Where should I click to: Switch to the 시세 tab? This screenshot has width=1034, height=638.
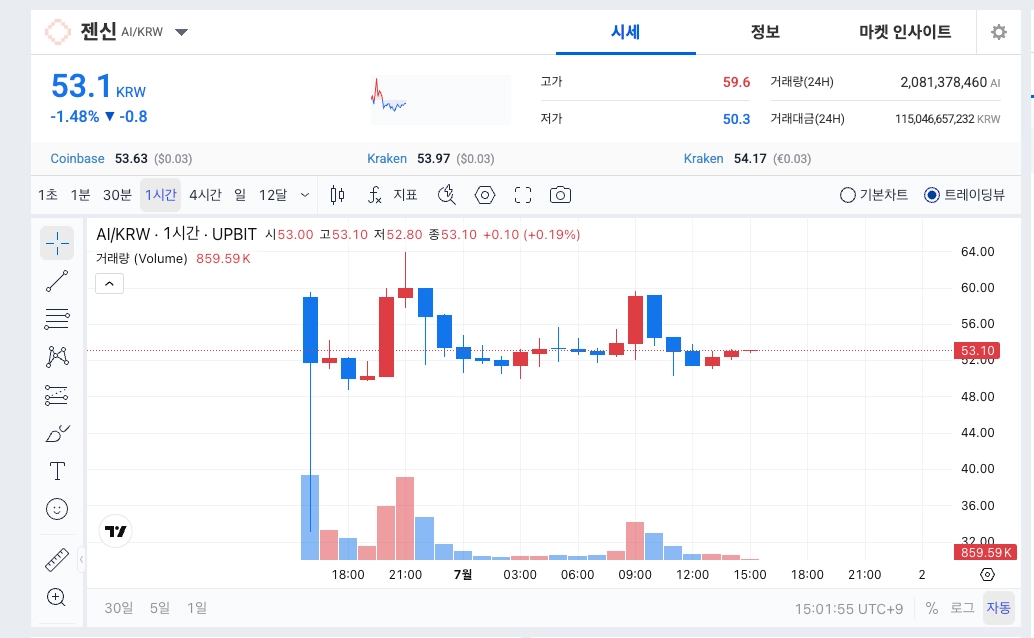(626, 32)
